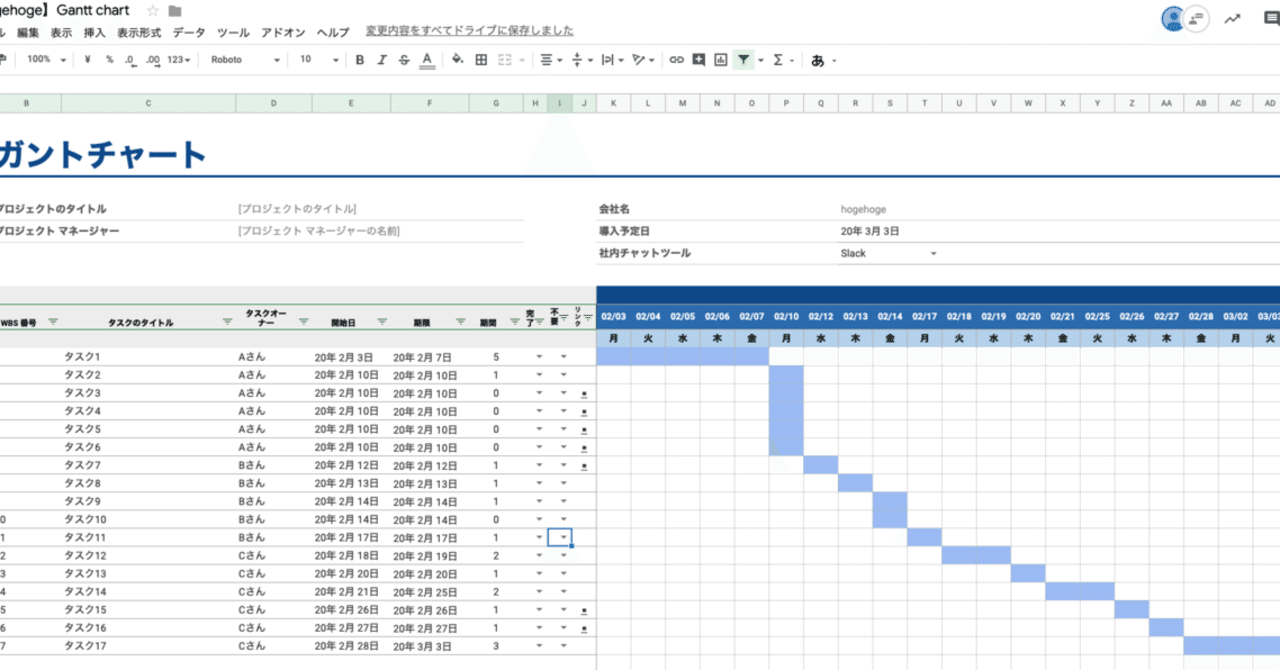Click the 変更内容をすべてドライブに保存しました link
This screenshot has height=670, width=1280.
point(470,32)
